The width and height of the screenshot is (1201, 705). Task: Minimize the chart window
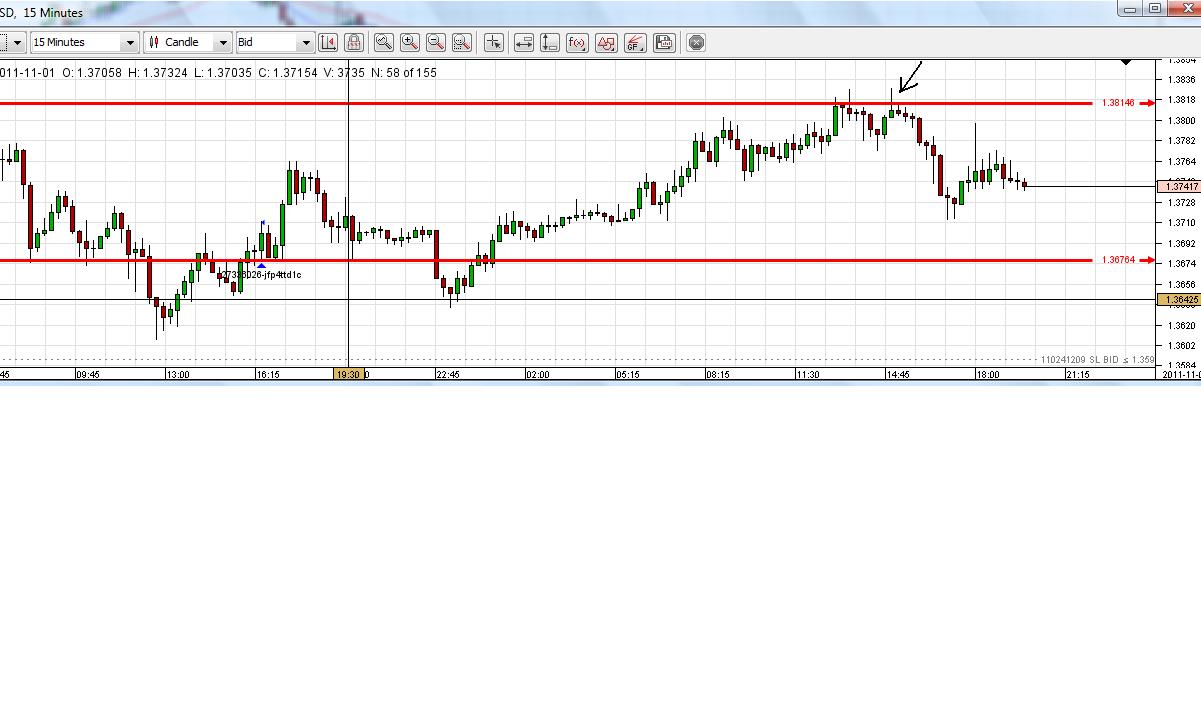(1130, 9)
